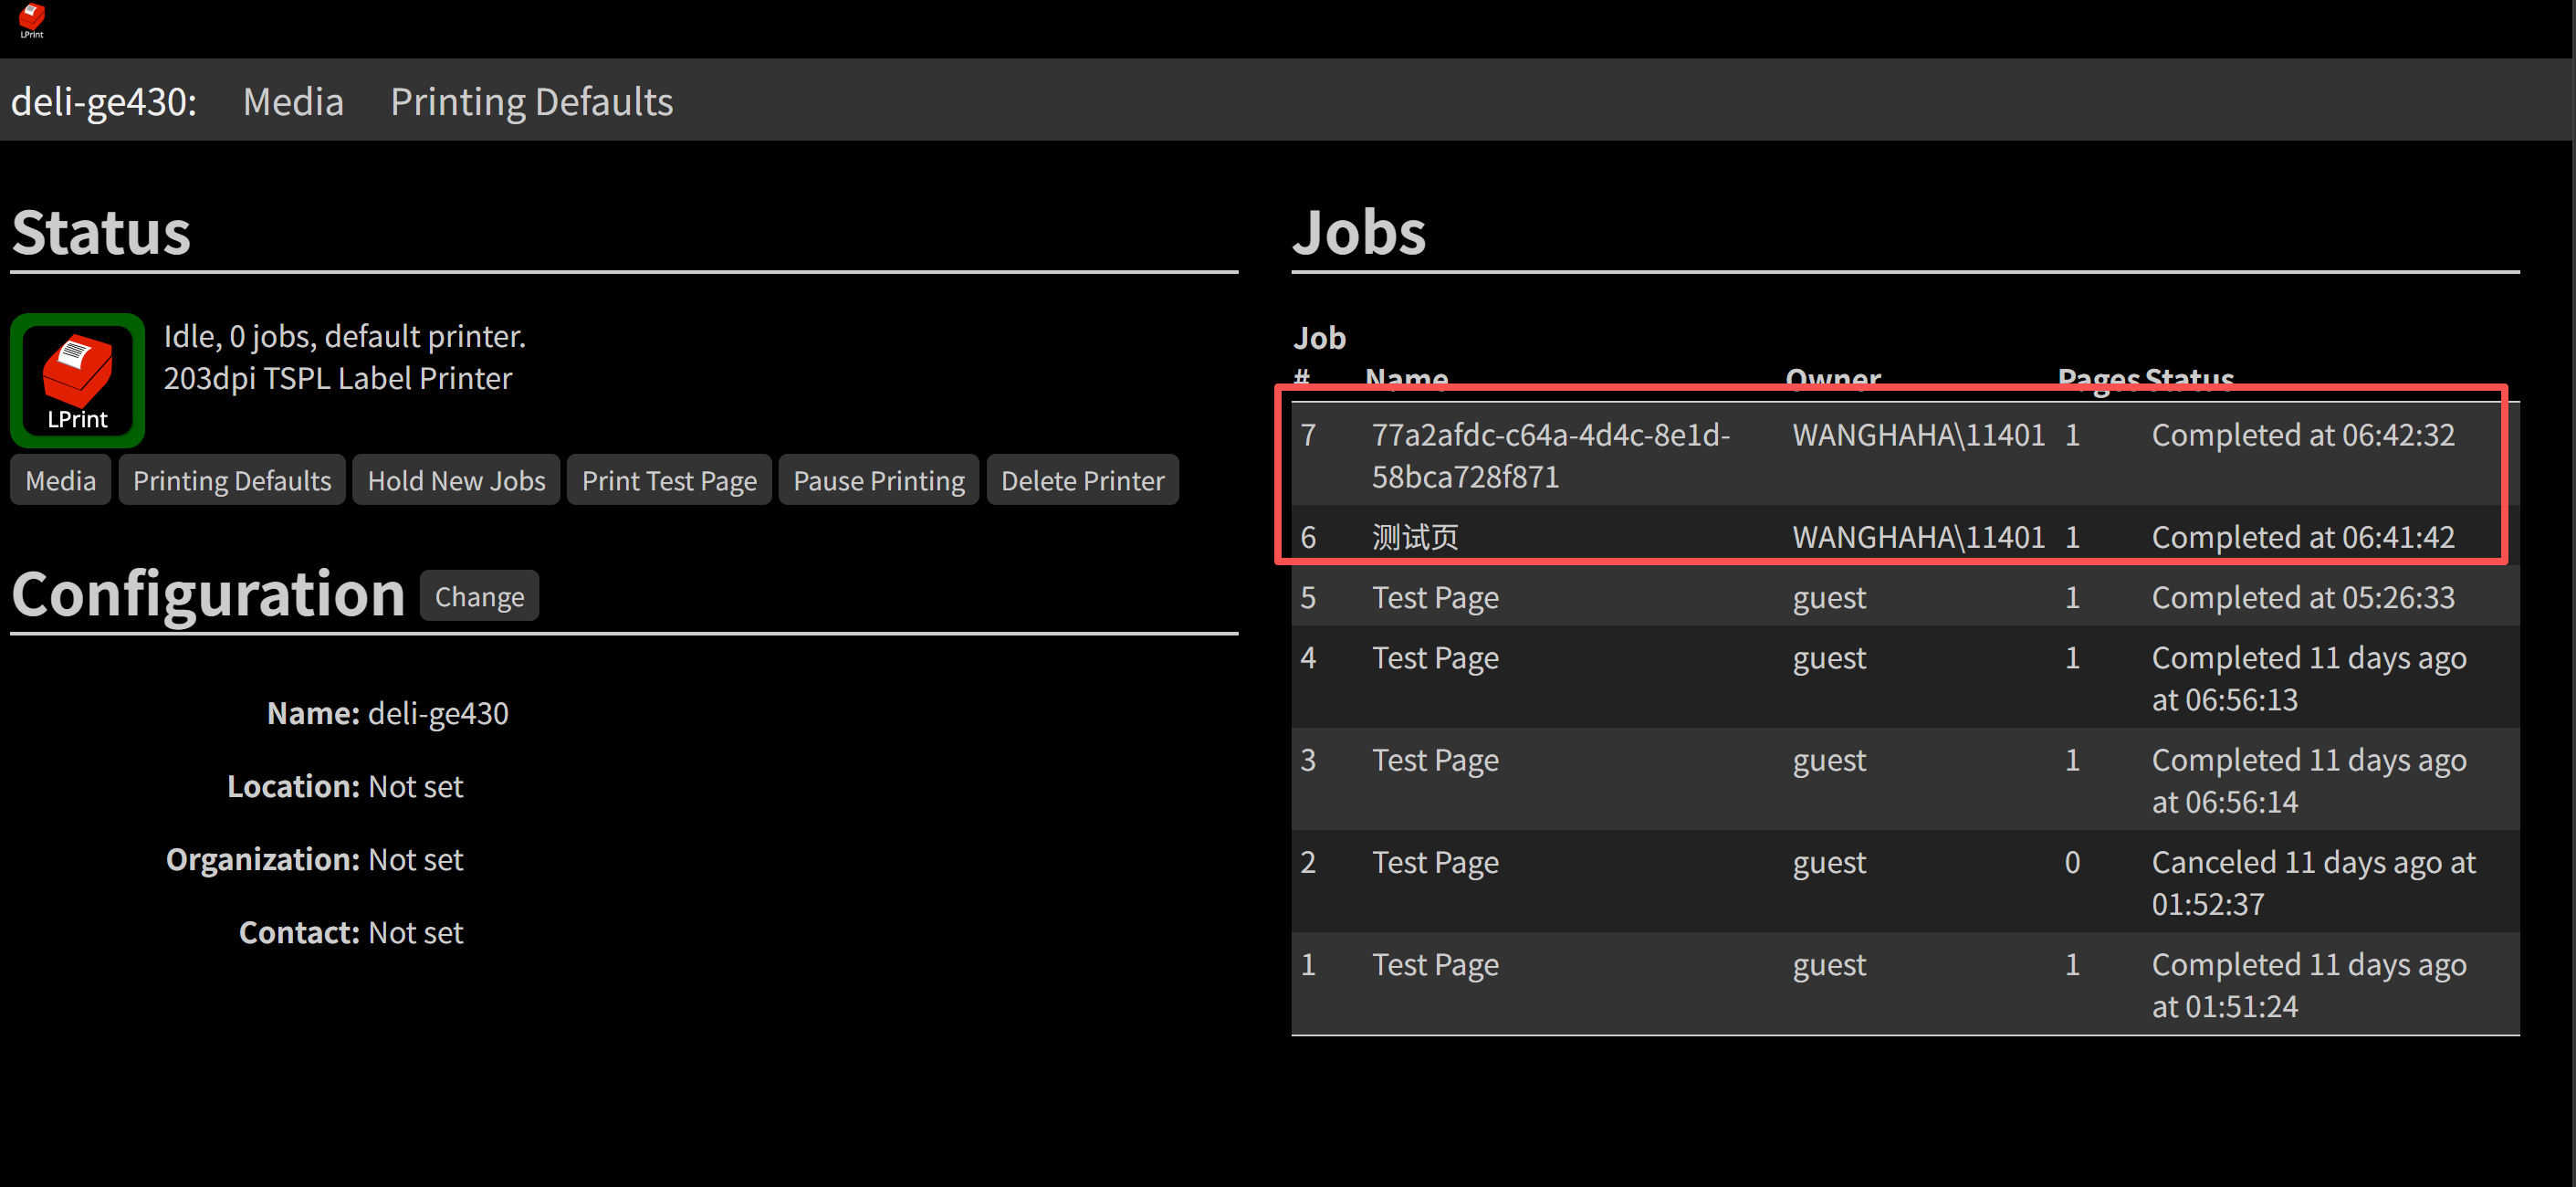Select the Organization: Not set value
The width and height of the screenshot is (2576, 1187).
415,859
